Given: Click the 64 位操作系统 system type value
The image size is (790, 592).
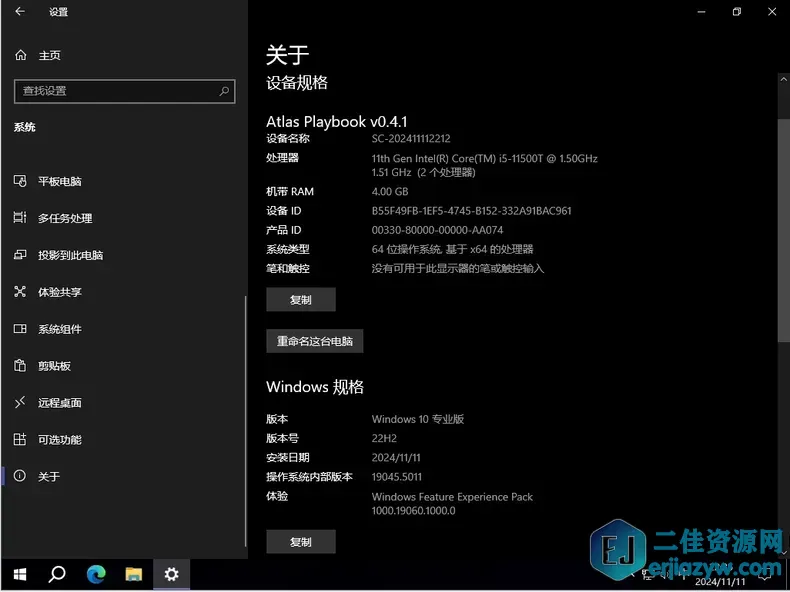Looking at the screenshot, I should pyautogui.click(x=452, y=249).
